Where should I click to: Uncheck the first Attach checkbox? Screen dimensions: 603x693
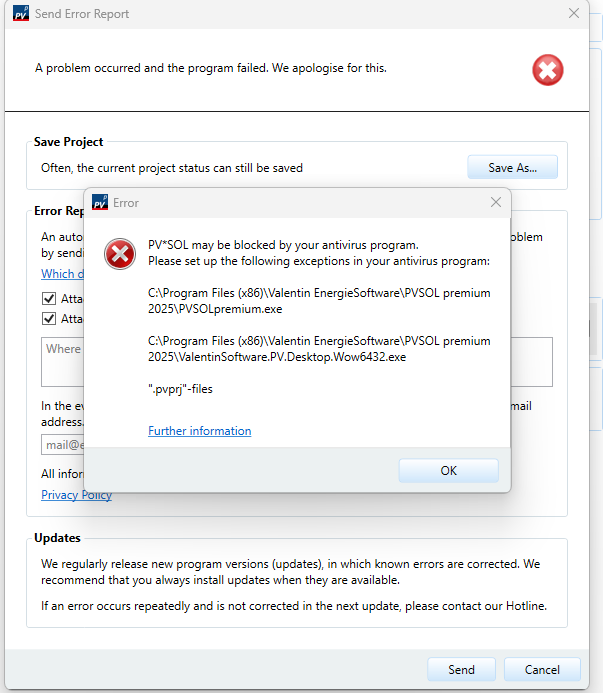point(49,299)
